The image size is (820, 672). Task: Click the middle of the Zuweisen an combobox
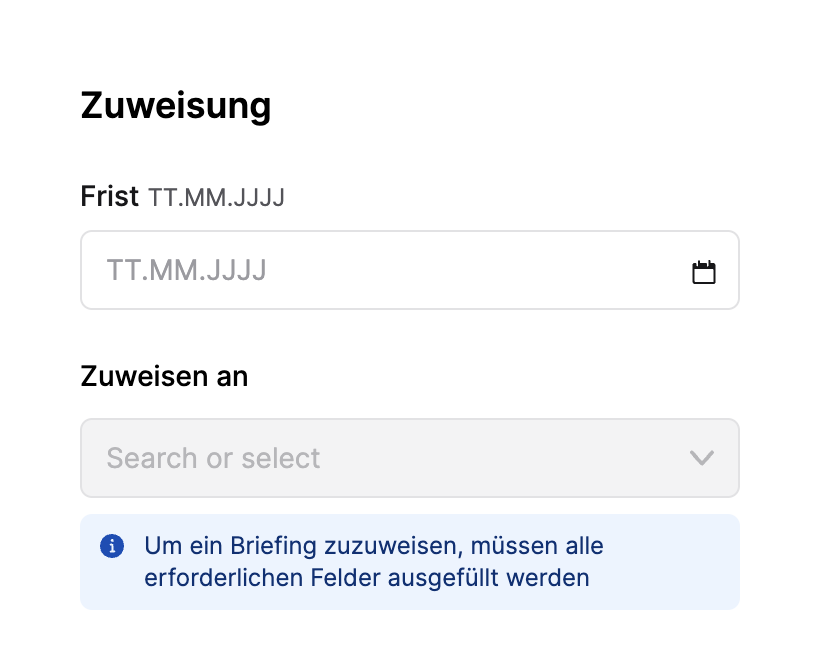(409, 458)
